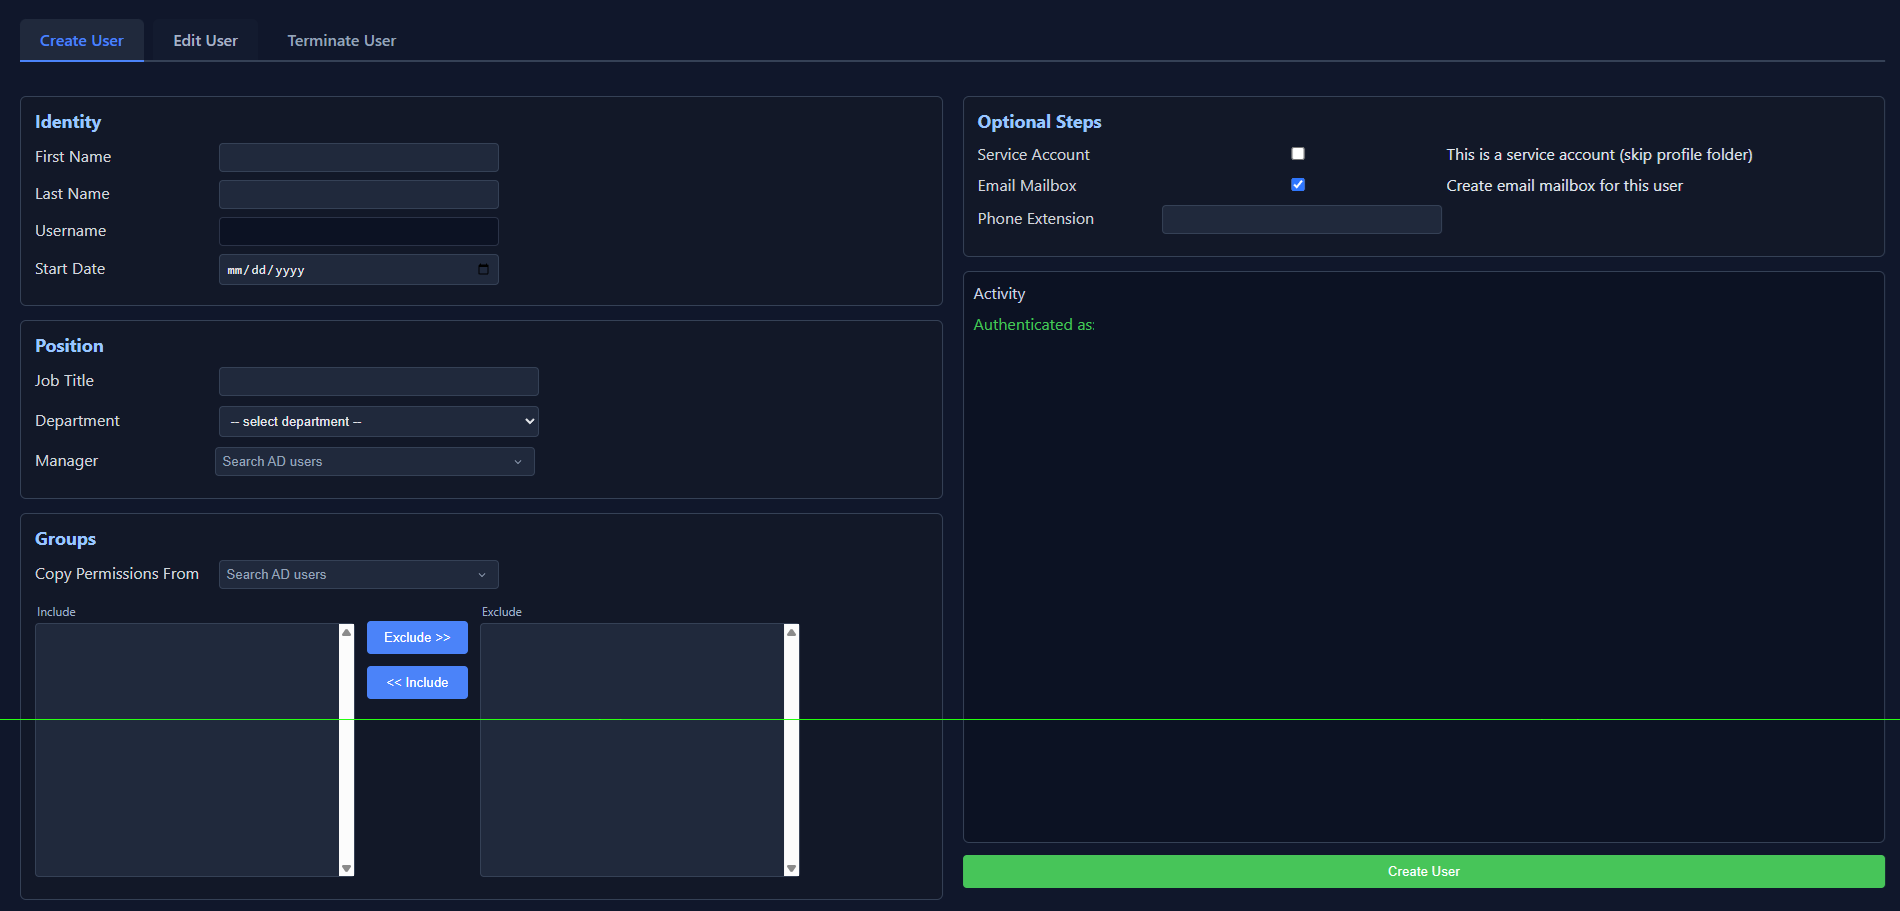Click the Job Title input field
This screenshot has height=911, width=1900.
coord(379,381)
